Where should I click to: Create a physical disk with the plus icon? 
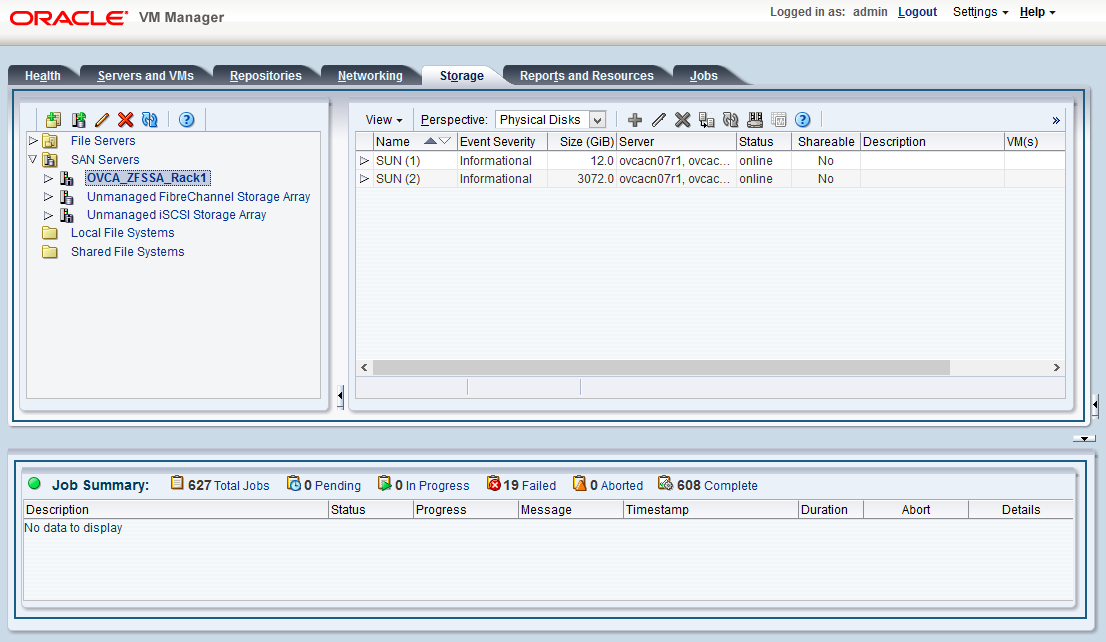pos(635,119)
